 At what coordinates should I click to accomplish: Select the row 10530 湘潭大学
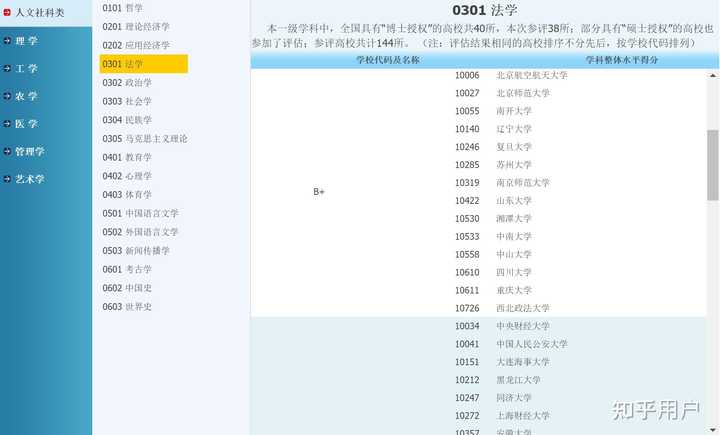[x=493, y=218]
